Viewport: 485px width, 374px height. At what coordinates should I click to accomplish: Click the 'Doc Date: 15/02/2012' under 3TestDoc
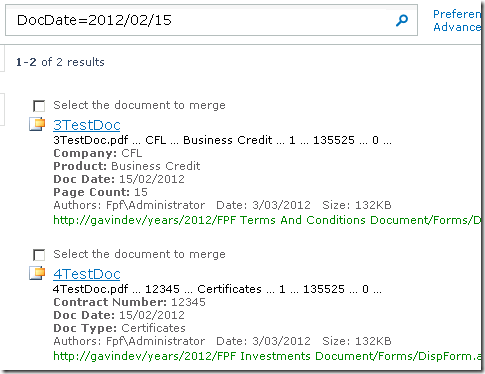[119, 179]
